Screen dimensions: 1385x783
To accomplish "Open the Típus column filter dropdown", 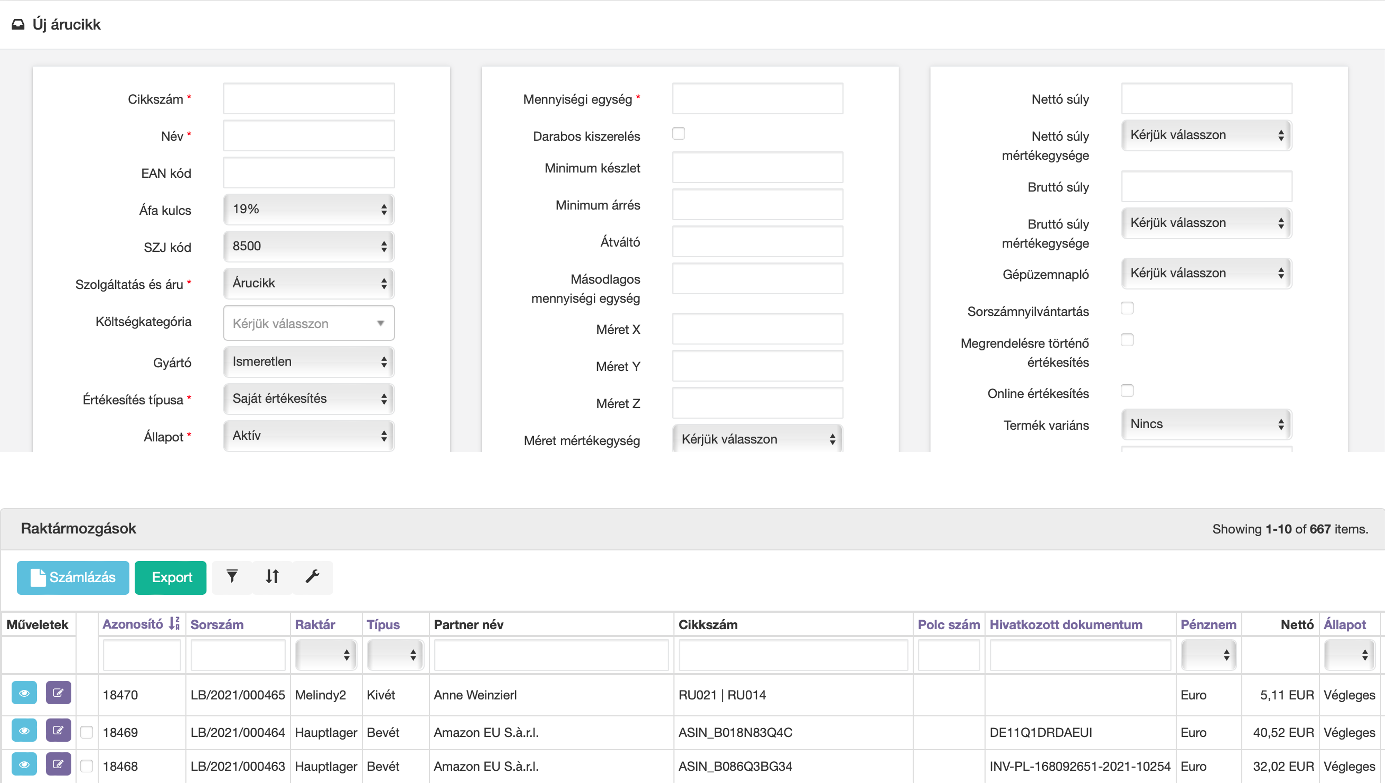I will pyautogui.click(x=395, y=655).
